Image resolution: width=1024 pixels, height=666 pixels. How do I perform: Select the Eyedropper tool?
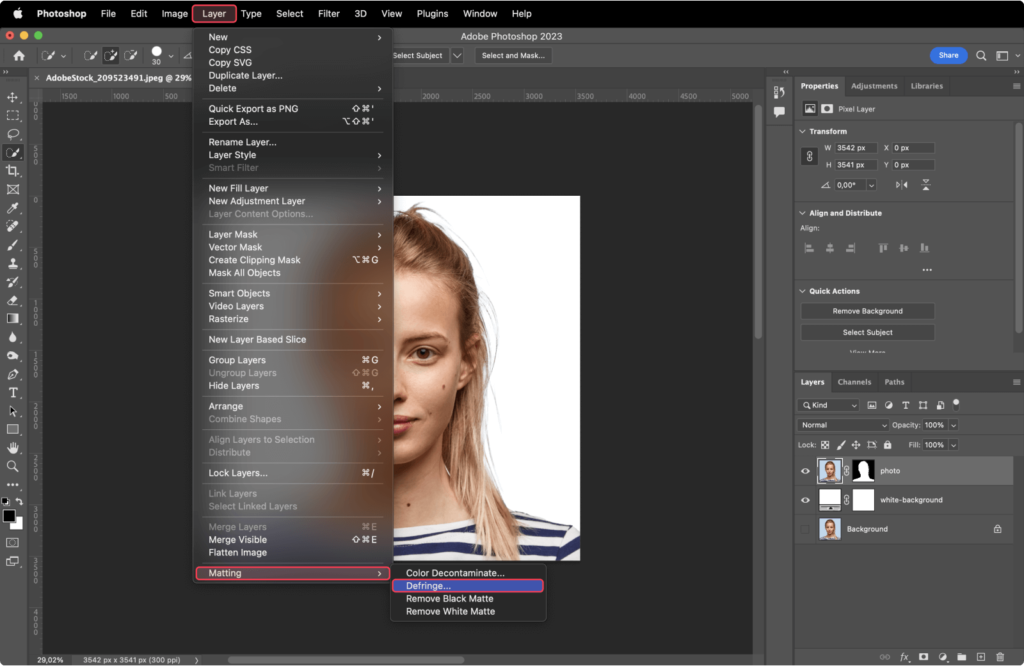pos(14,208)
